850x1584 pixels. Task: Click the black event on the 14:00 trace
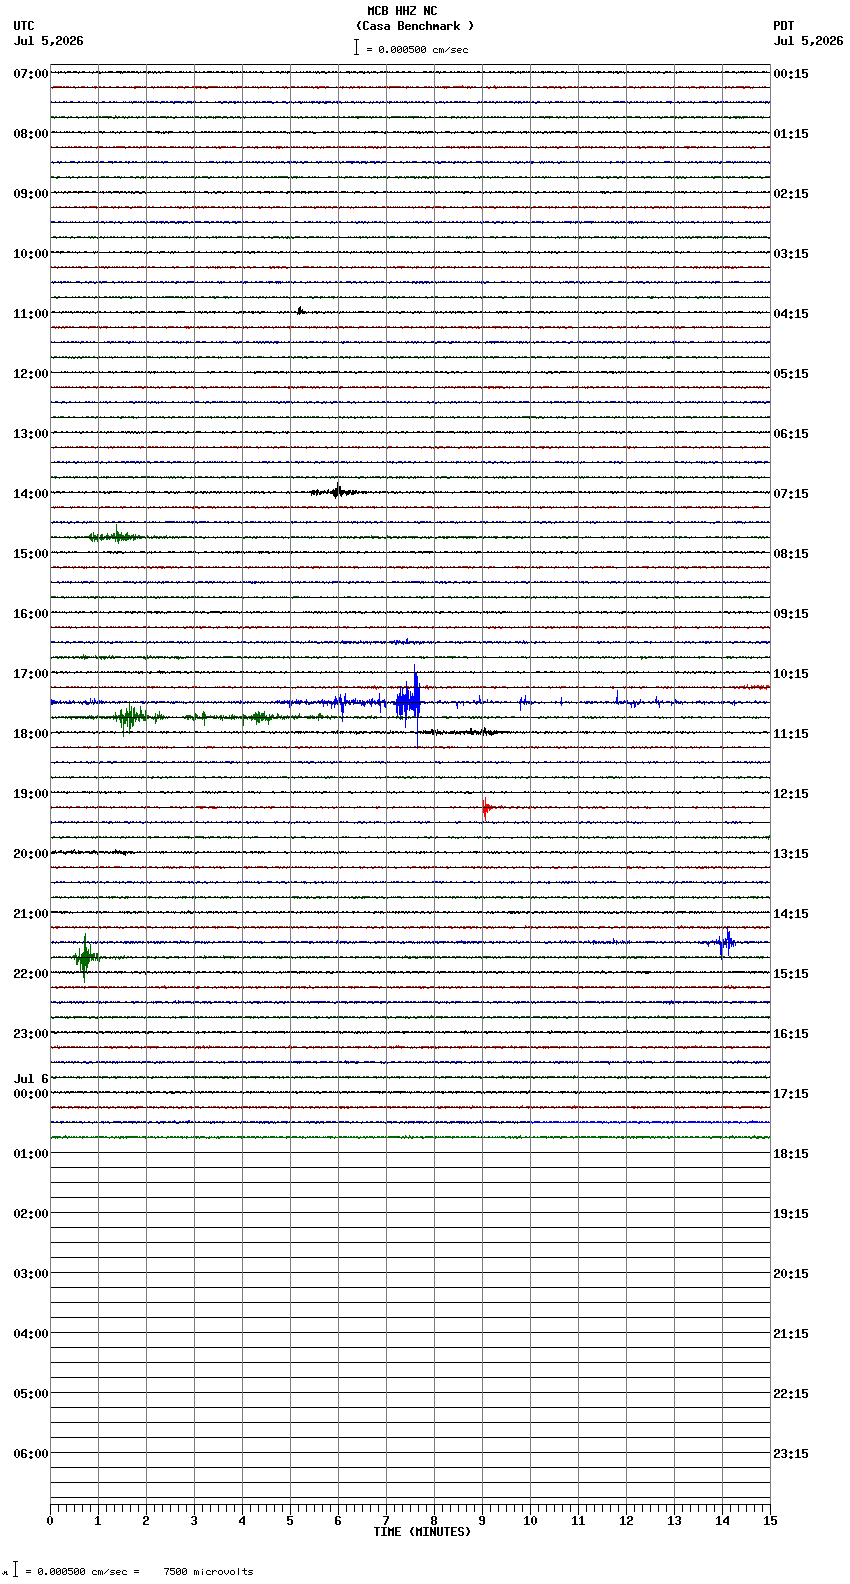[x=337, y=491]
